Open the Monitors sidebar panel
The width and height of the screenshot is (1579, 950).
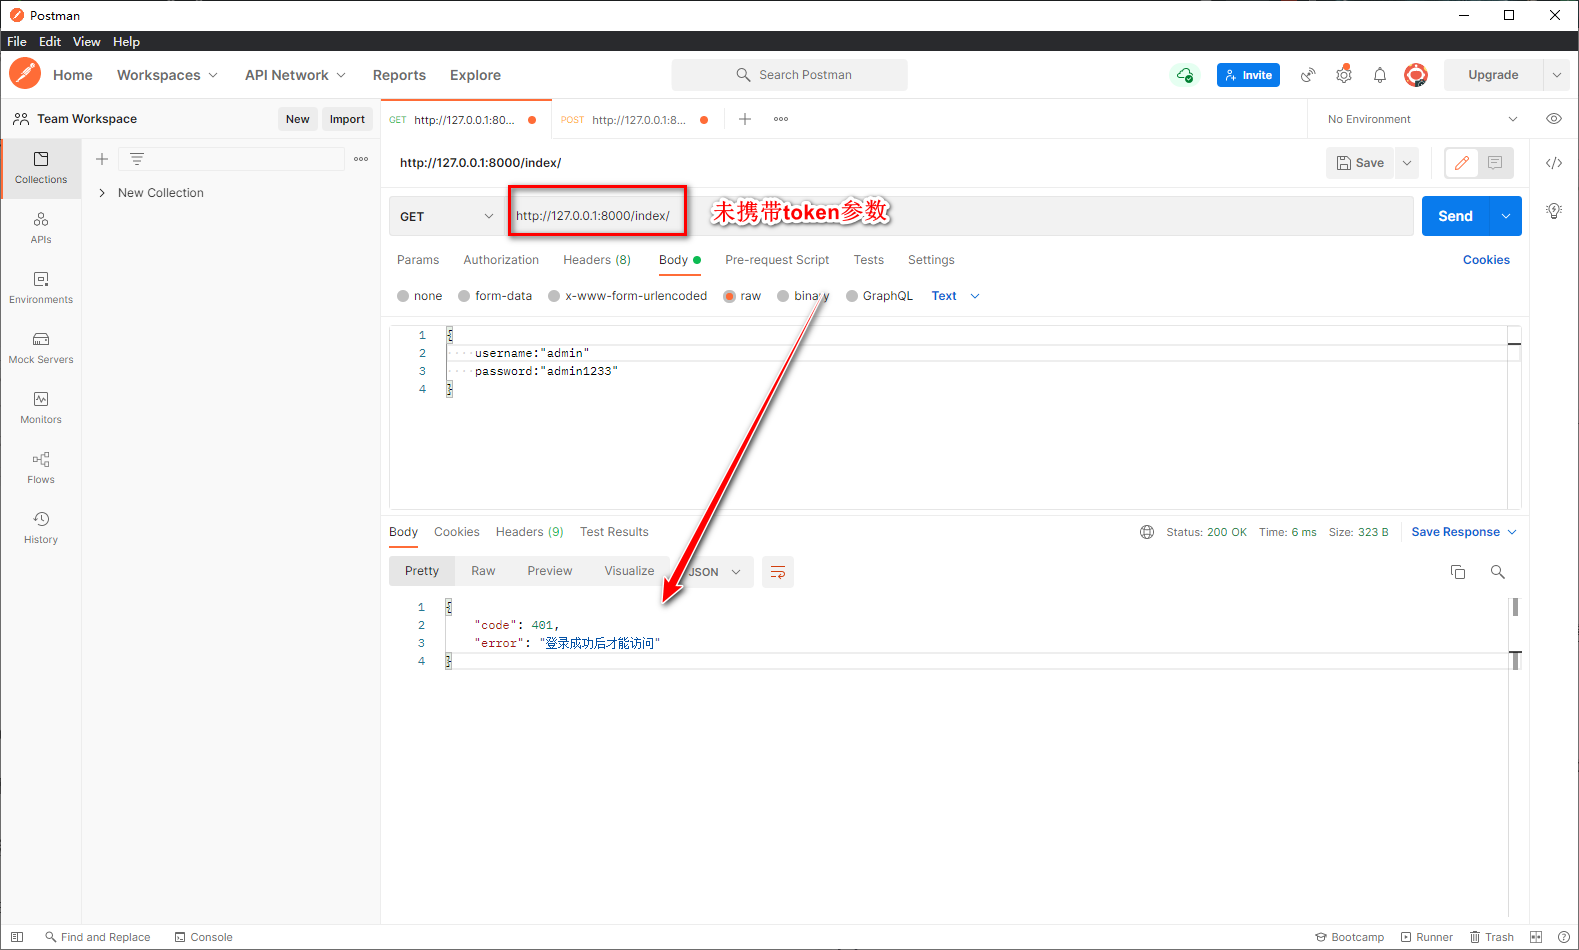tap(41, 408)
